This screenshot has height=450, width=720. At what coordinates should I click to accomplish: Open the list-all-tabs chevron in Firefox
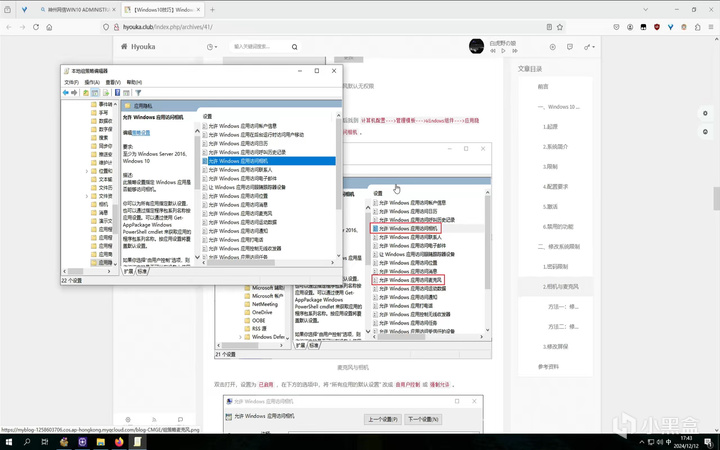[x=645, y=10]
